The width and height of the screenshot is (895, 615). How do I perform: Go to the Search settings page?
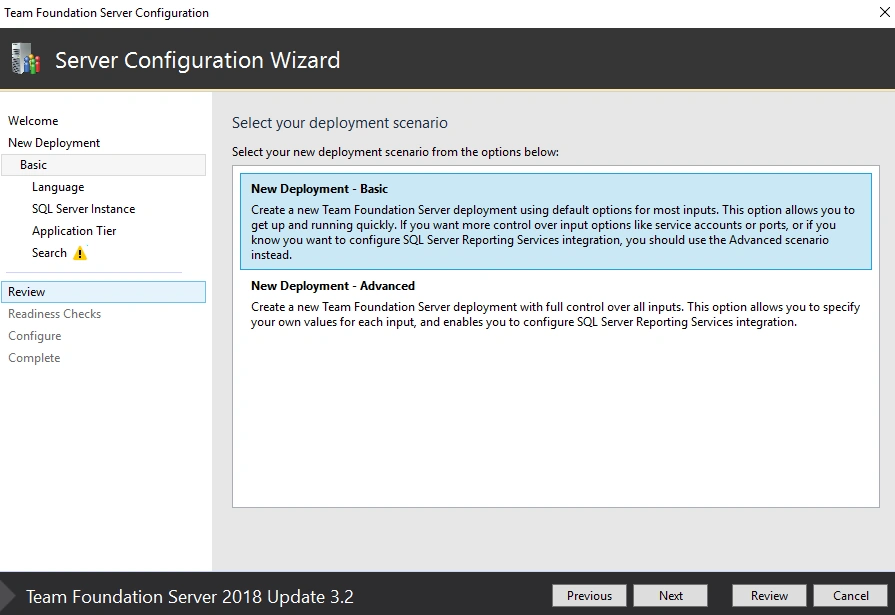click(x=49, y=253)
